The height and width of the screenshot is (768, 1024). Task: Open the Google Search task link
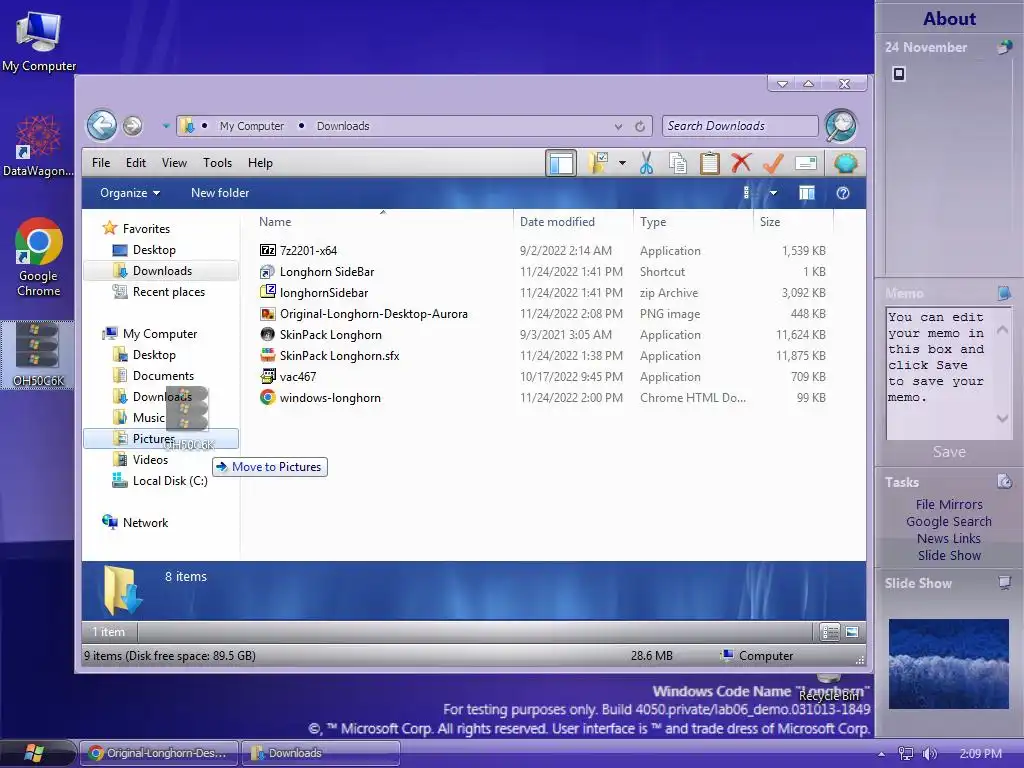(949, 521)
